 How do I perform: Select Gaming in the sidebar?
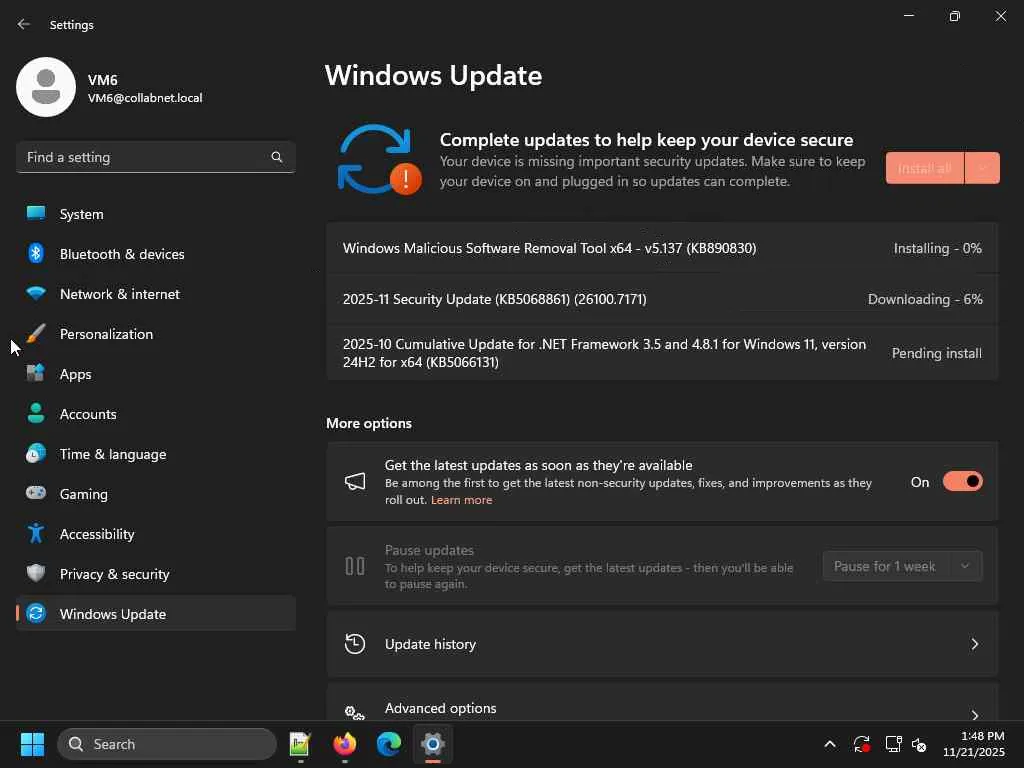tap(156, 494)
